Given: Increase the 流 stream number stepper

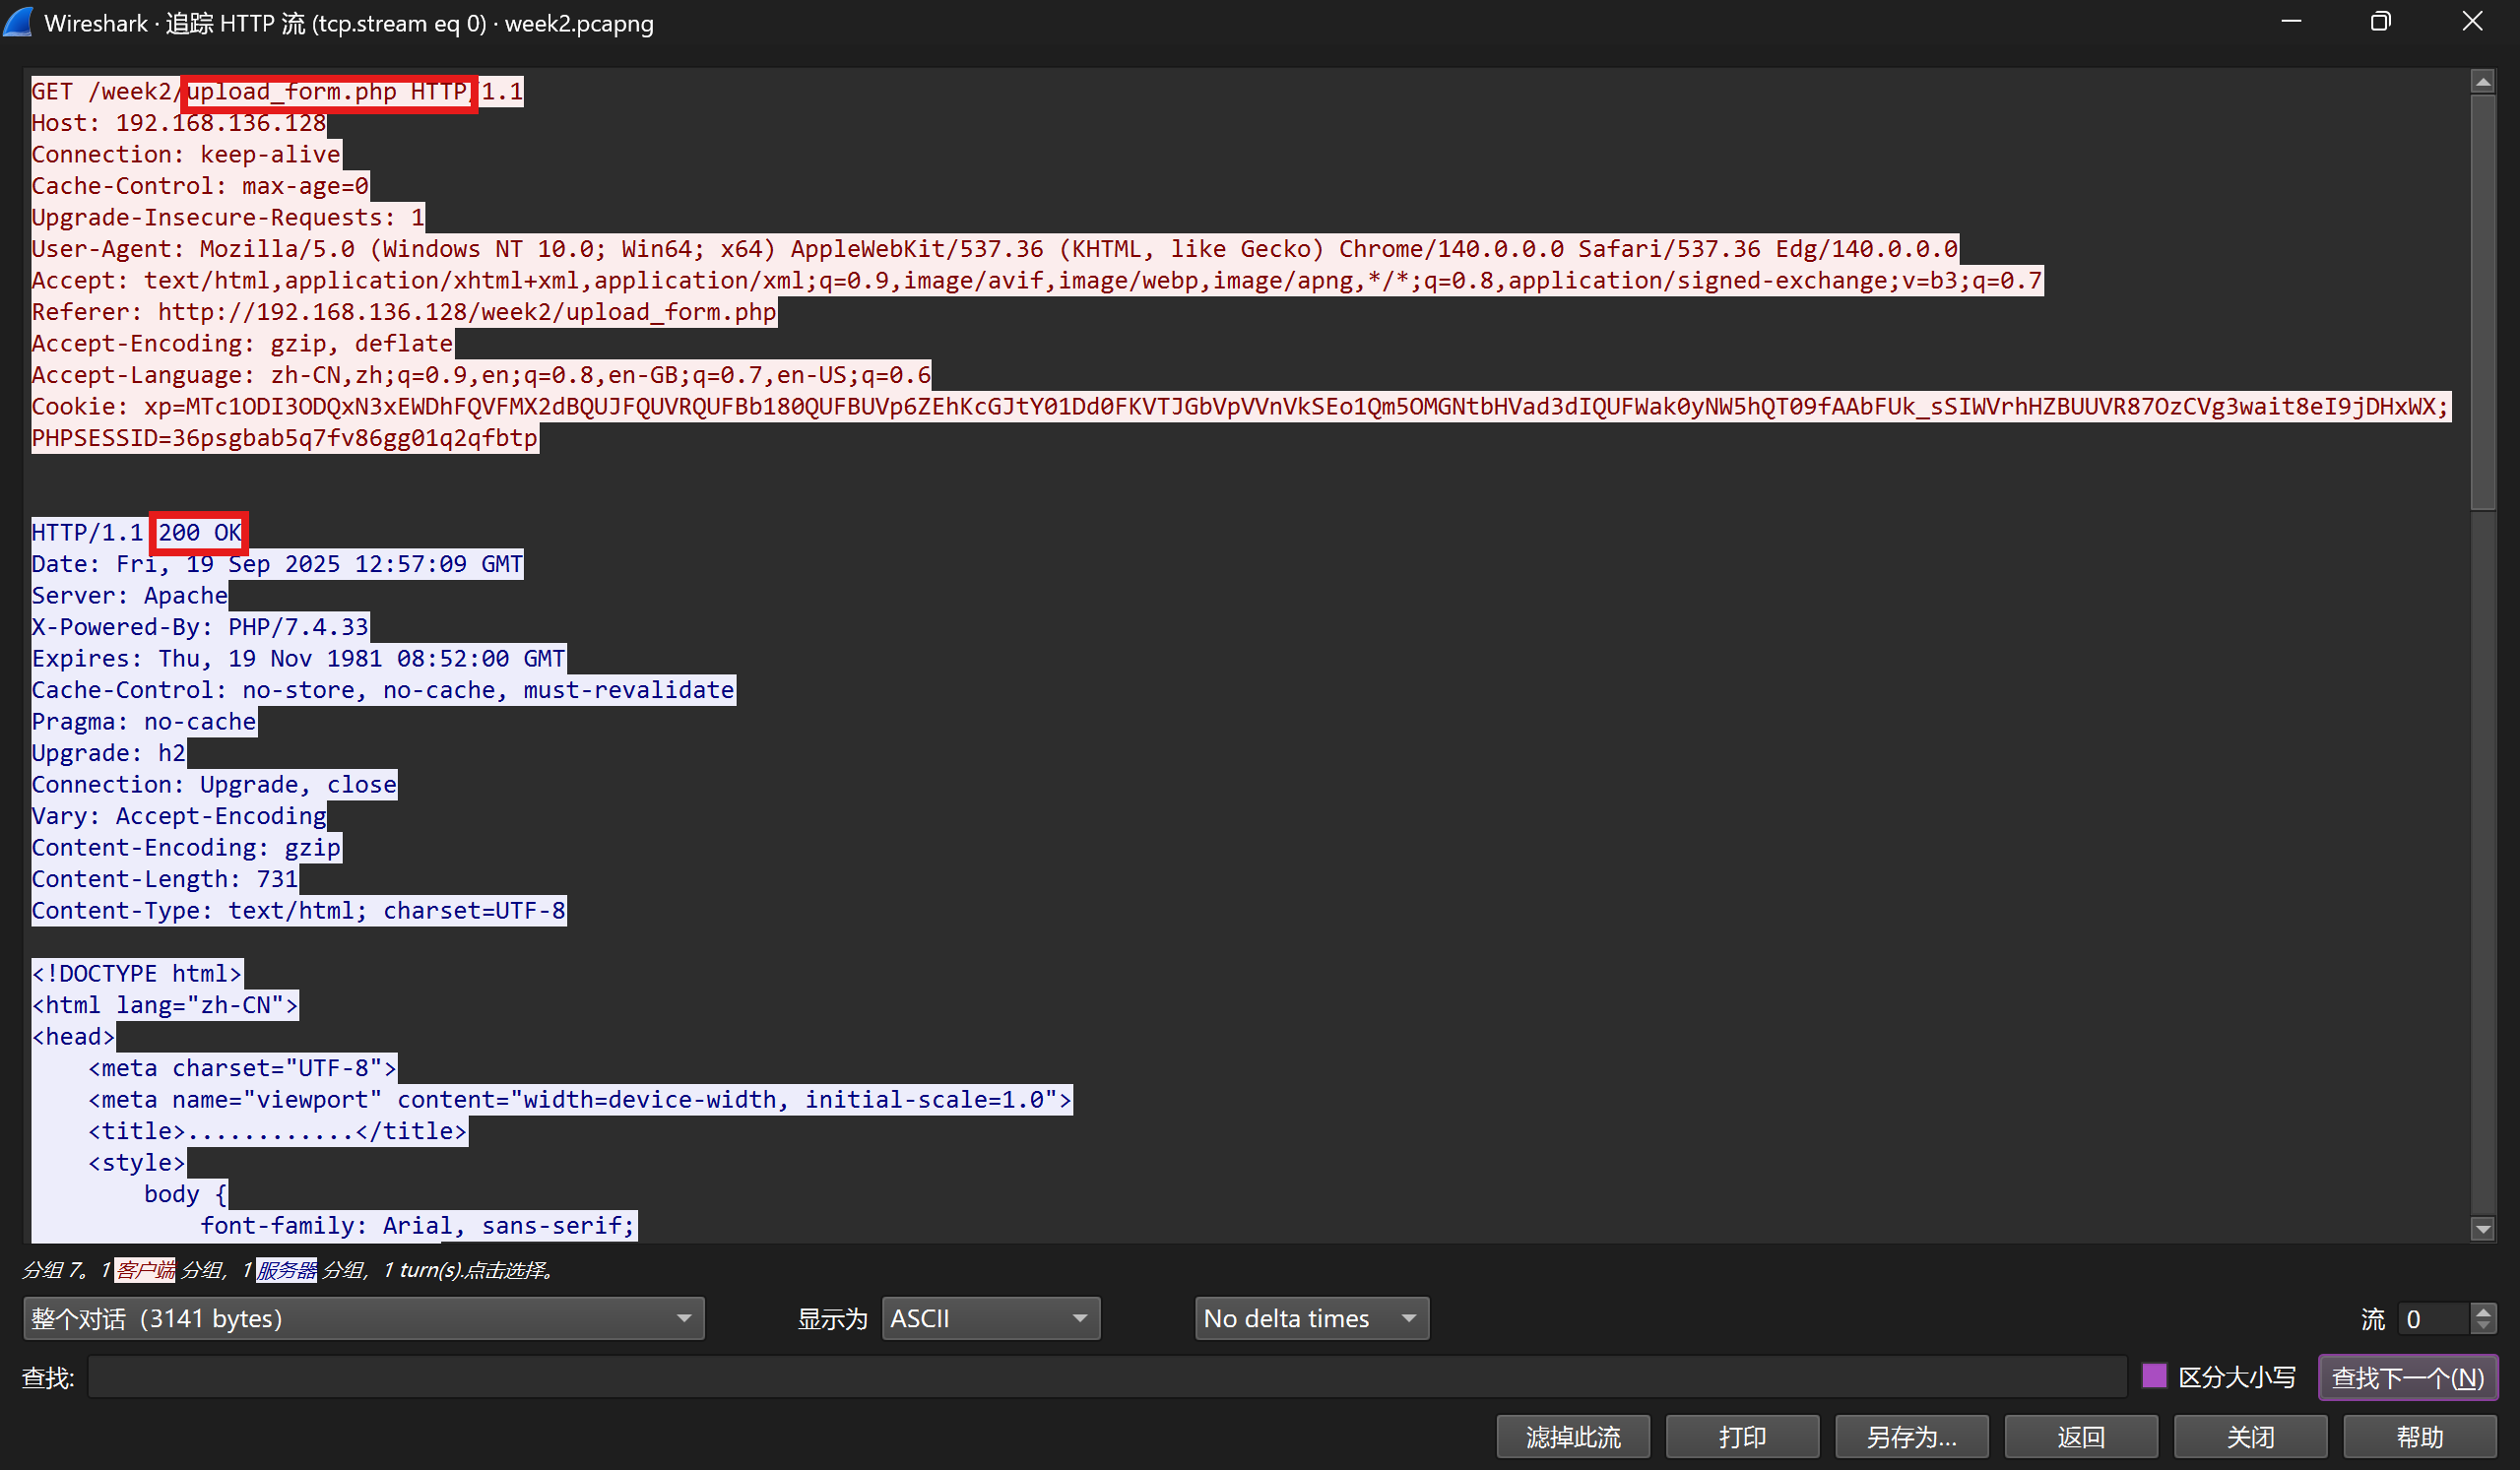Looking at the screenshot, I should pos(2483,1310).
